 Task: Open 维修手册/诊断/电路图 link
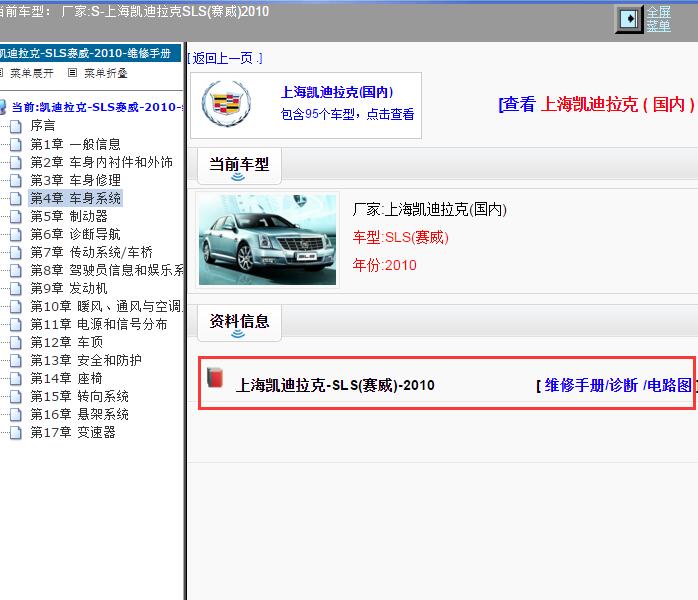(618, 385)
